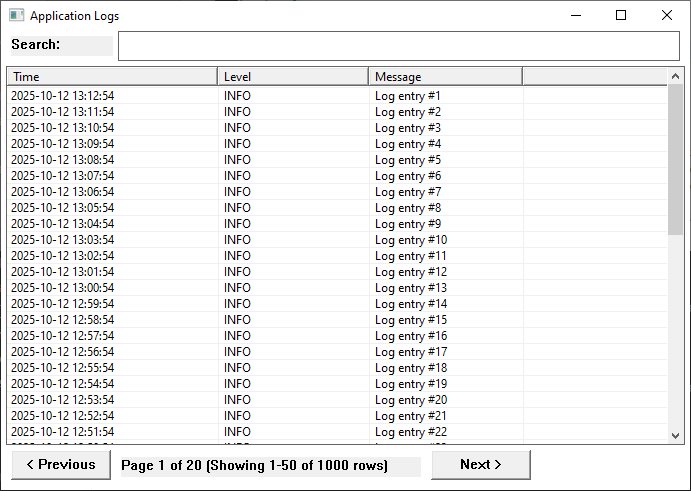Select the cell 'Log entry #14'
Screen dimensions: 691x491
[411, 304]
